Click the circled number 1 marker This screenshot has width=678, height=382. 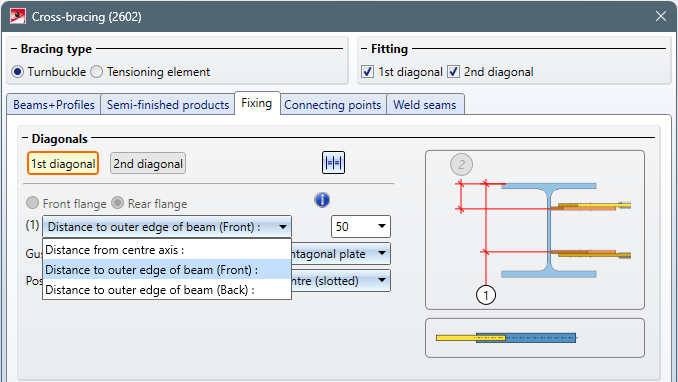pyautogui.click(x=486, y=295)
